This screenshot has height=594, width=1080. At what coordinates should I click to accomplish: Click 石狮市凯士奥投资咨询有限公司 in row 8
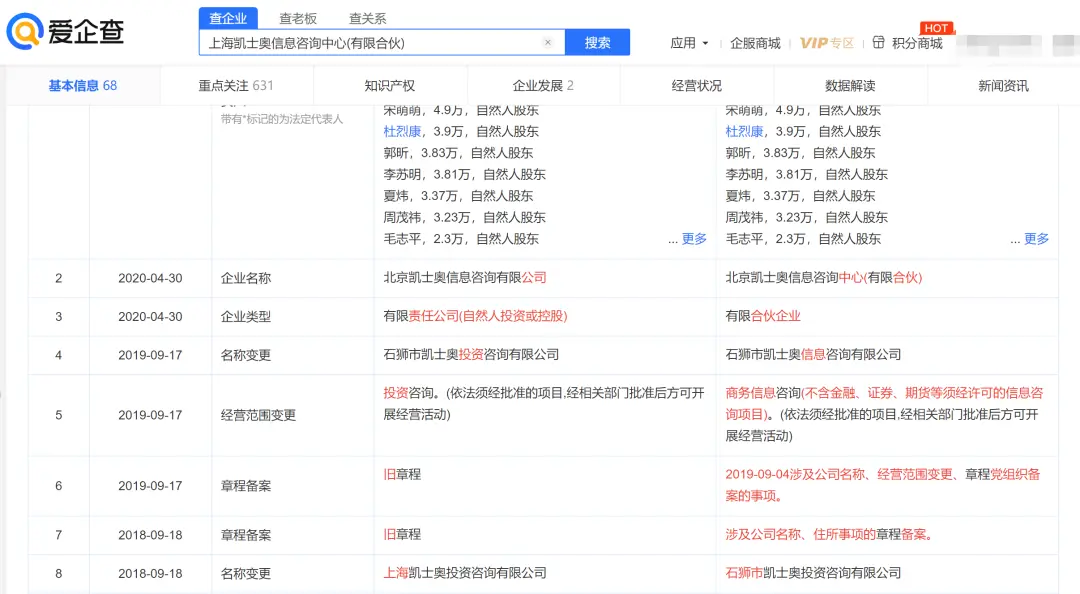click(813, 573)
